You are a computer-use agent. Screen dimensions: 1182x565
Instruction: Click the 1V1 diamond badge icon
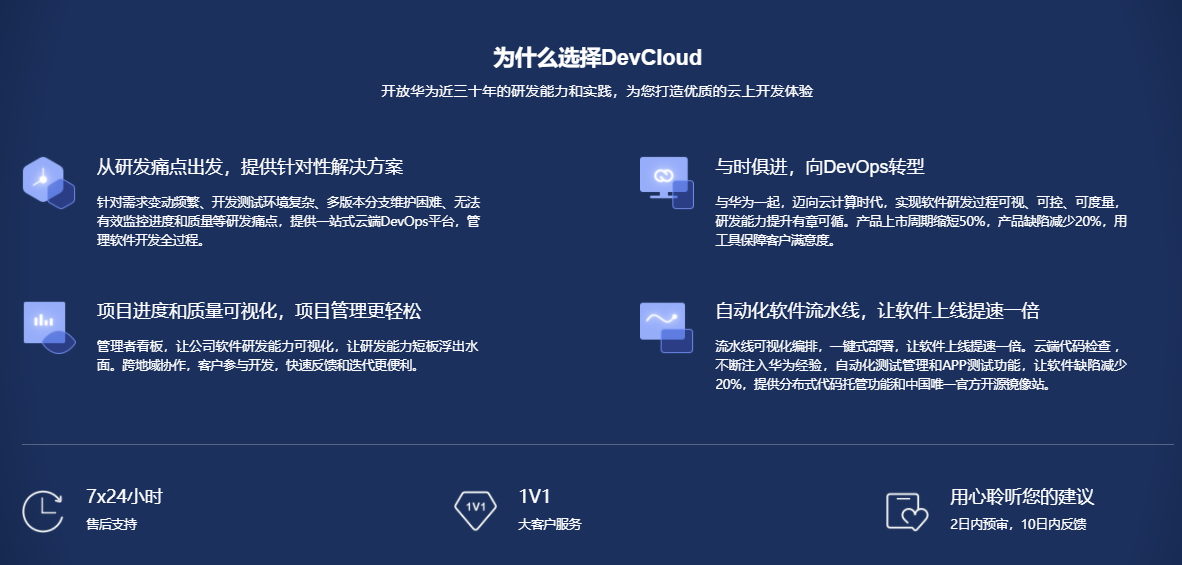click(476, 511)
